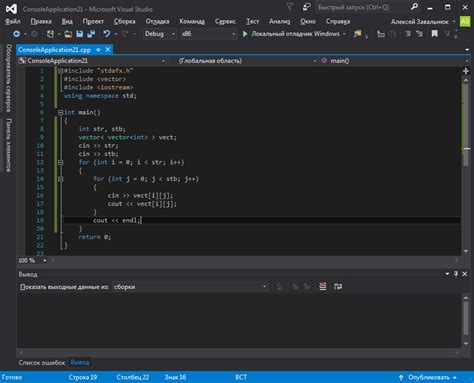This screenshot has width=474, height=383.
Task: Open the Файл menu
Action: coord(13,21)
